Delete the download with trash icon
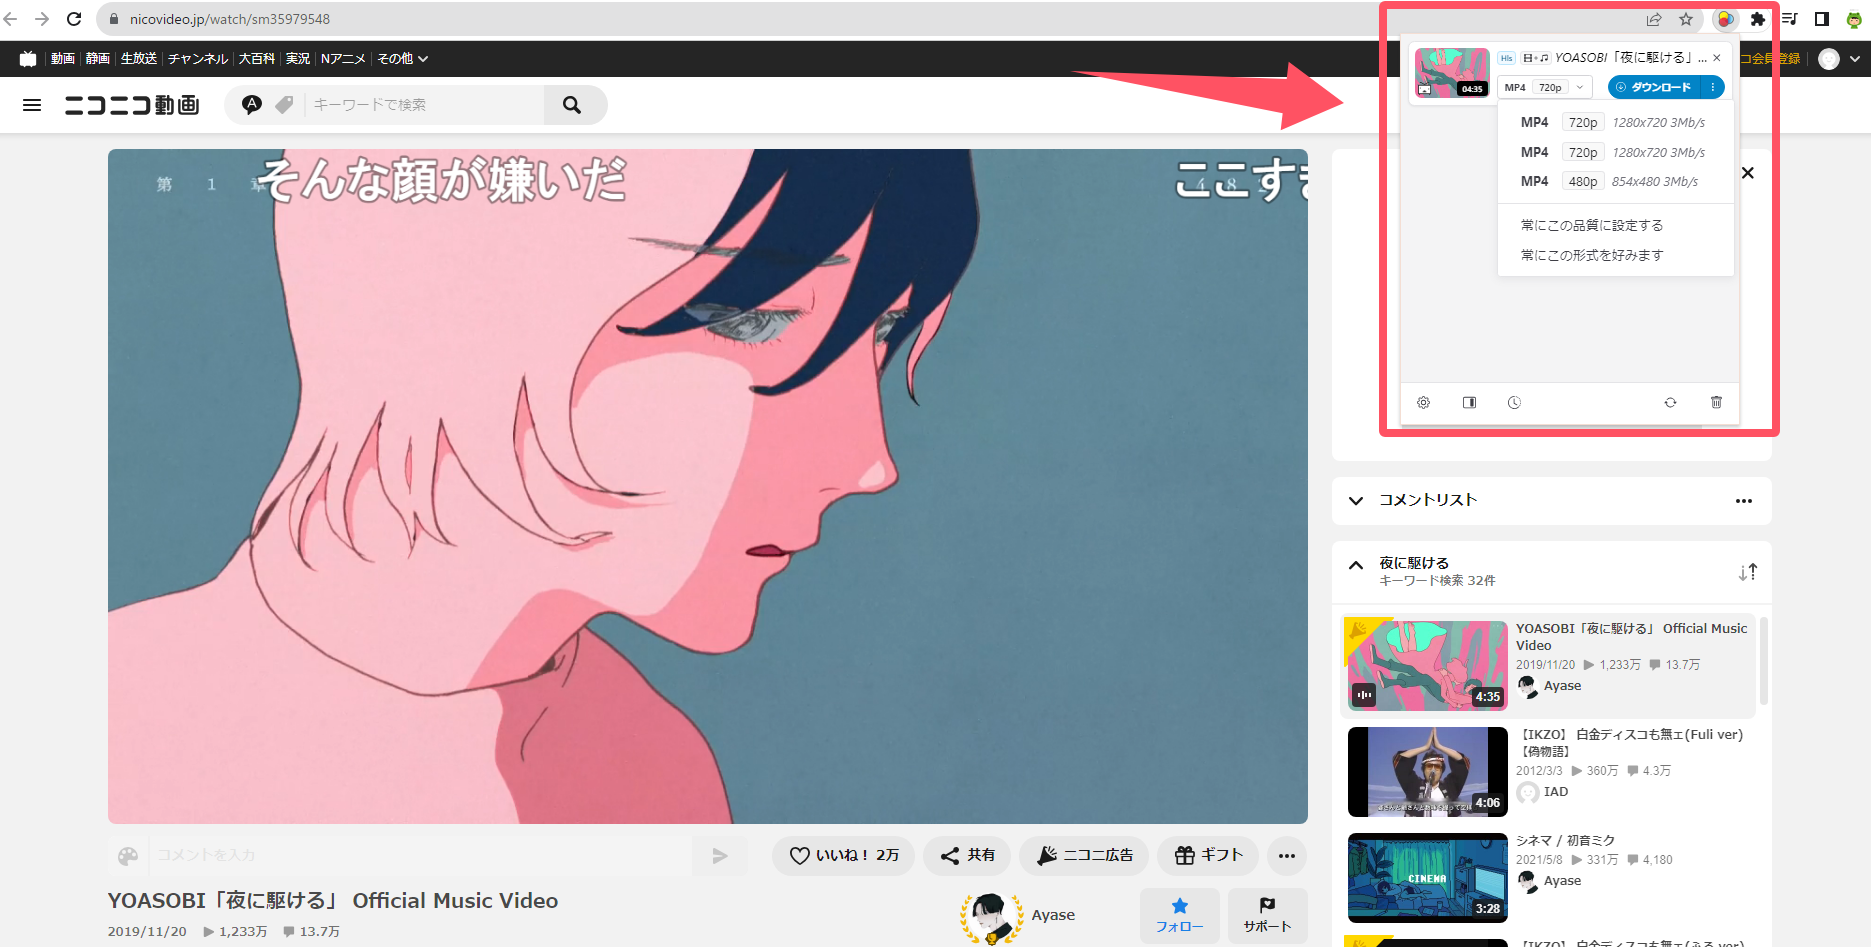1871x947 pixels. pos(1716,402)
